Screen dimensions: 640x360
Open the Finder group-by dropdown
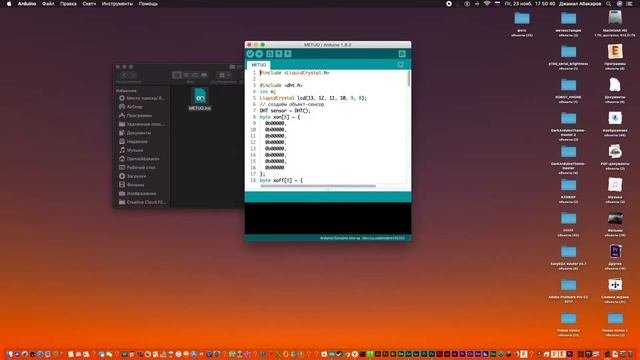pyautogui.click(x=224, y=75)
